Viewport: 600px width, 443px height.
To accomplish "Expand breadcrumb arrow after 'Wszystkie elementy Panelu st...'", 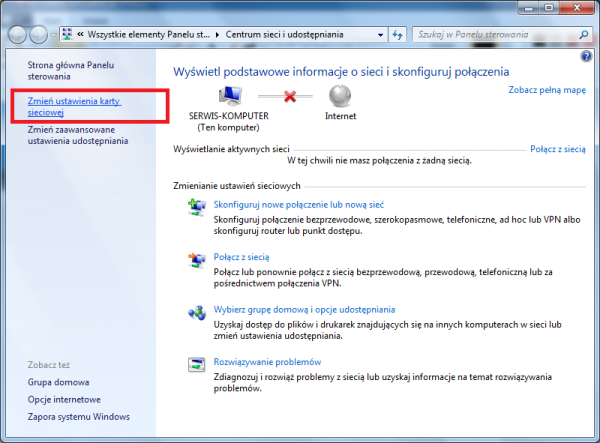I will [x=217, y=35].
